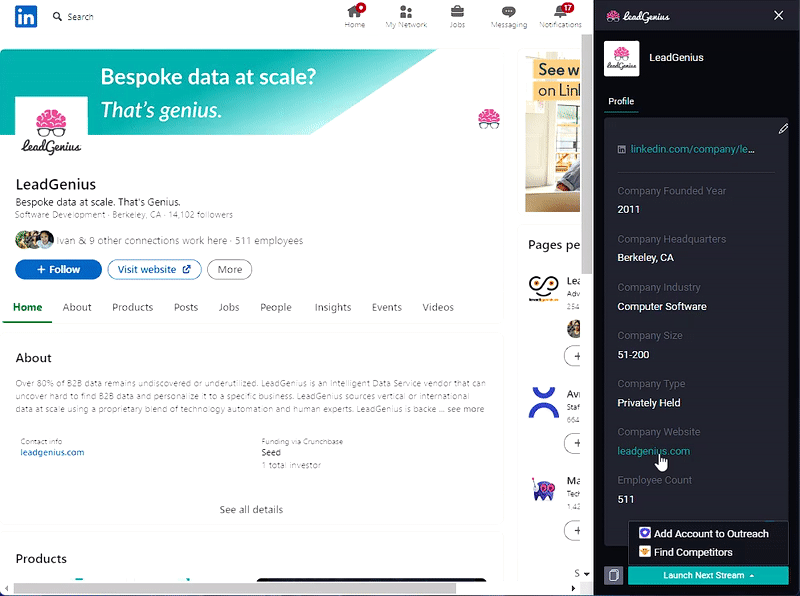Screen dimensions: 800x596
Task: Open the Events tab
Action: coord(387,307)
